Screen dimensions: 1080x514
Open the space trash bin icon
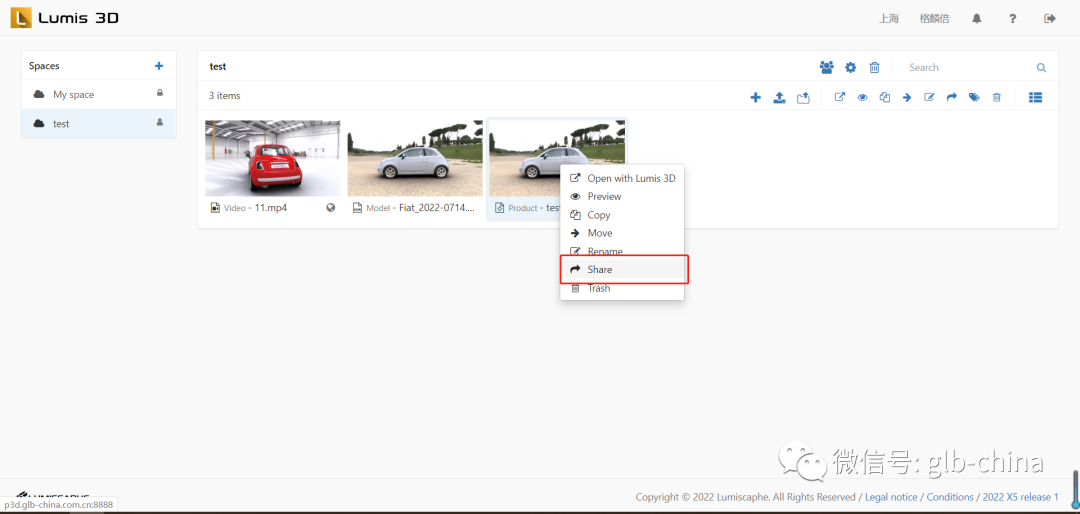tap(874, 67)
